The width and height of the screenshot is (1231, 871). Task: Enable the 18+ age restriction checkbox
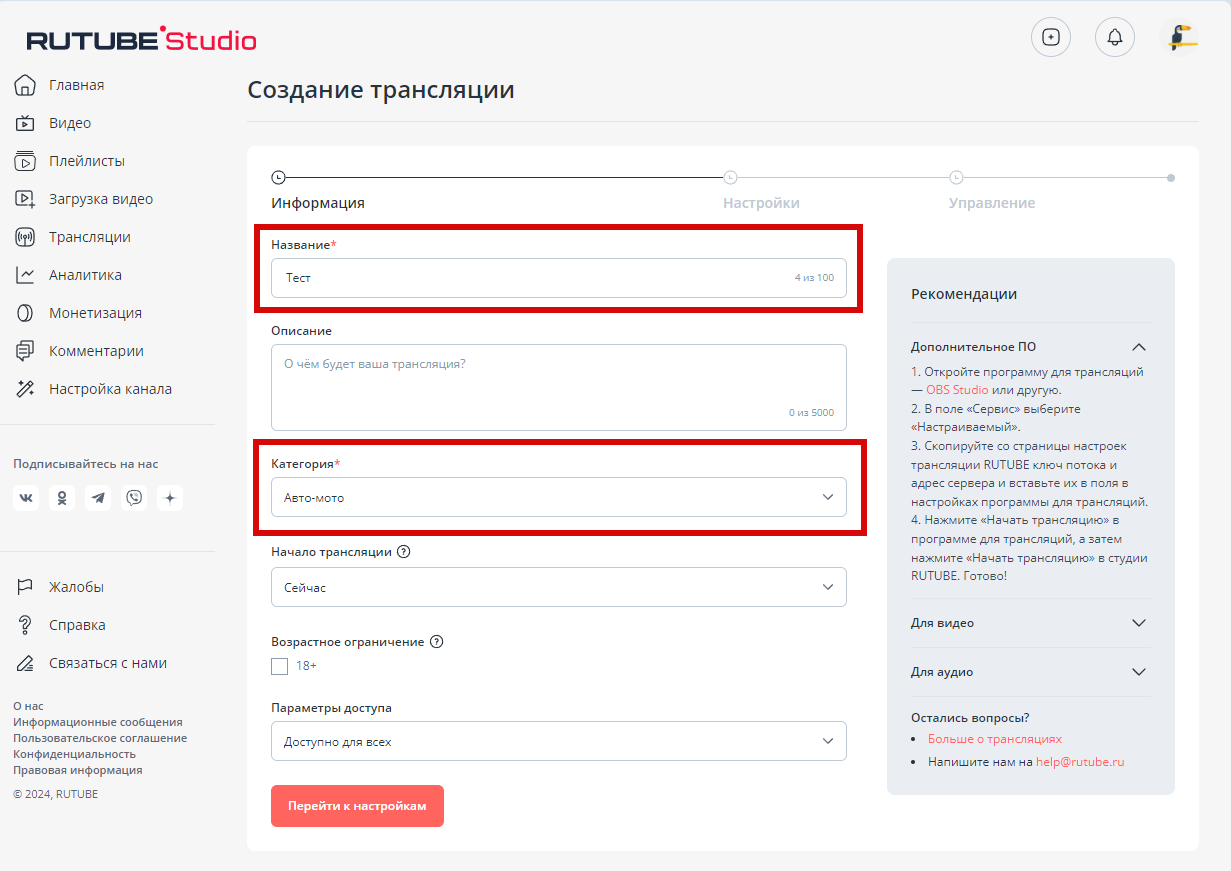(x=280, y=666)
